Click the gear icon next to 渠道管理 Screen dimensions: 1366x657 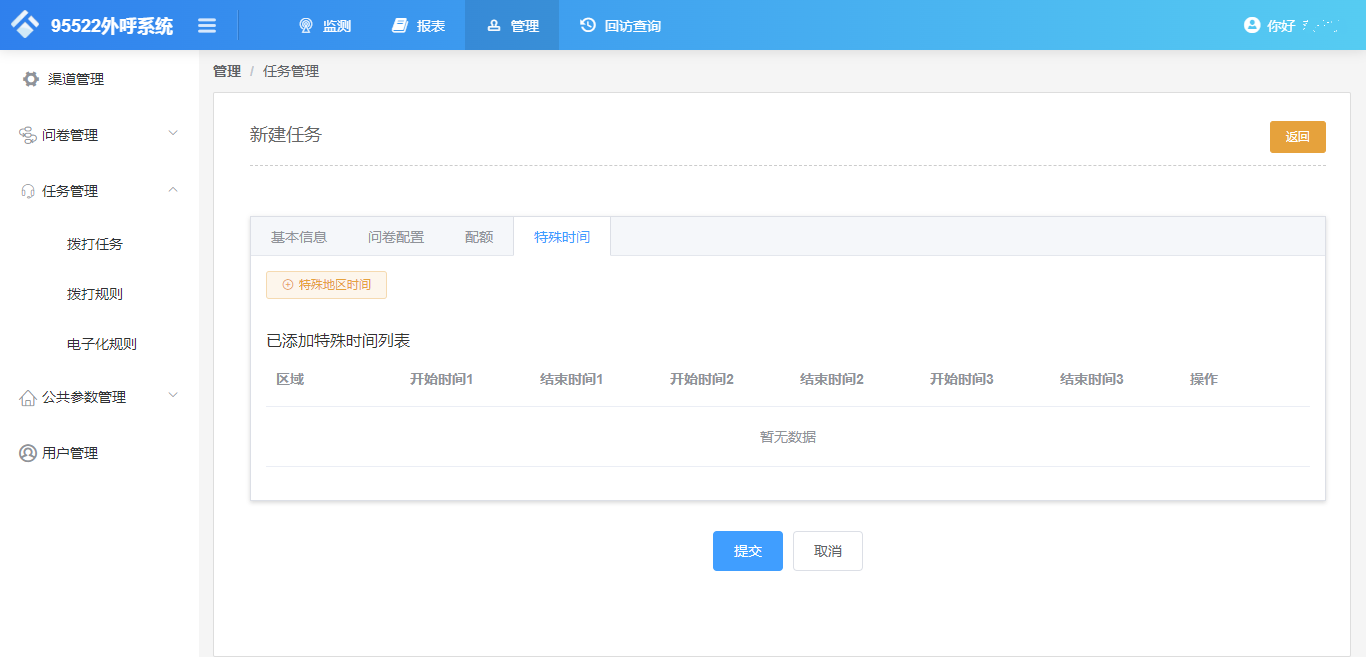point(30,79)
